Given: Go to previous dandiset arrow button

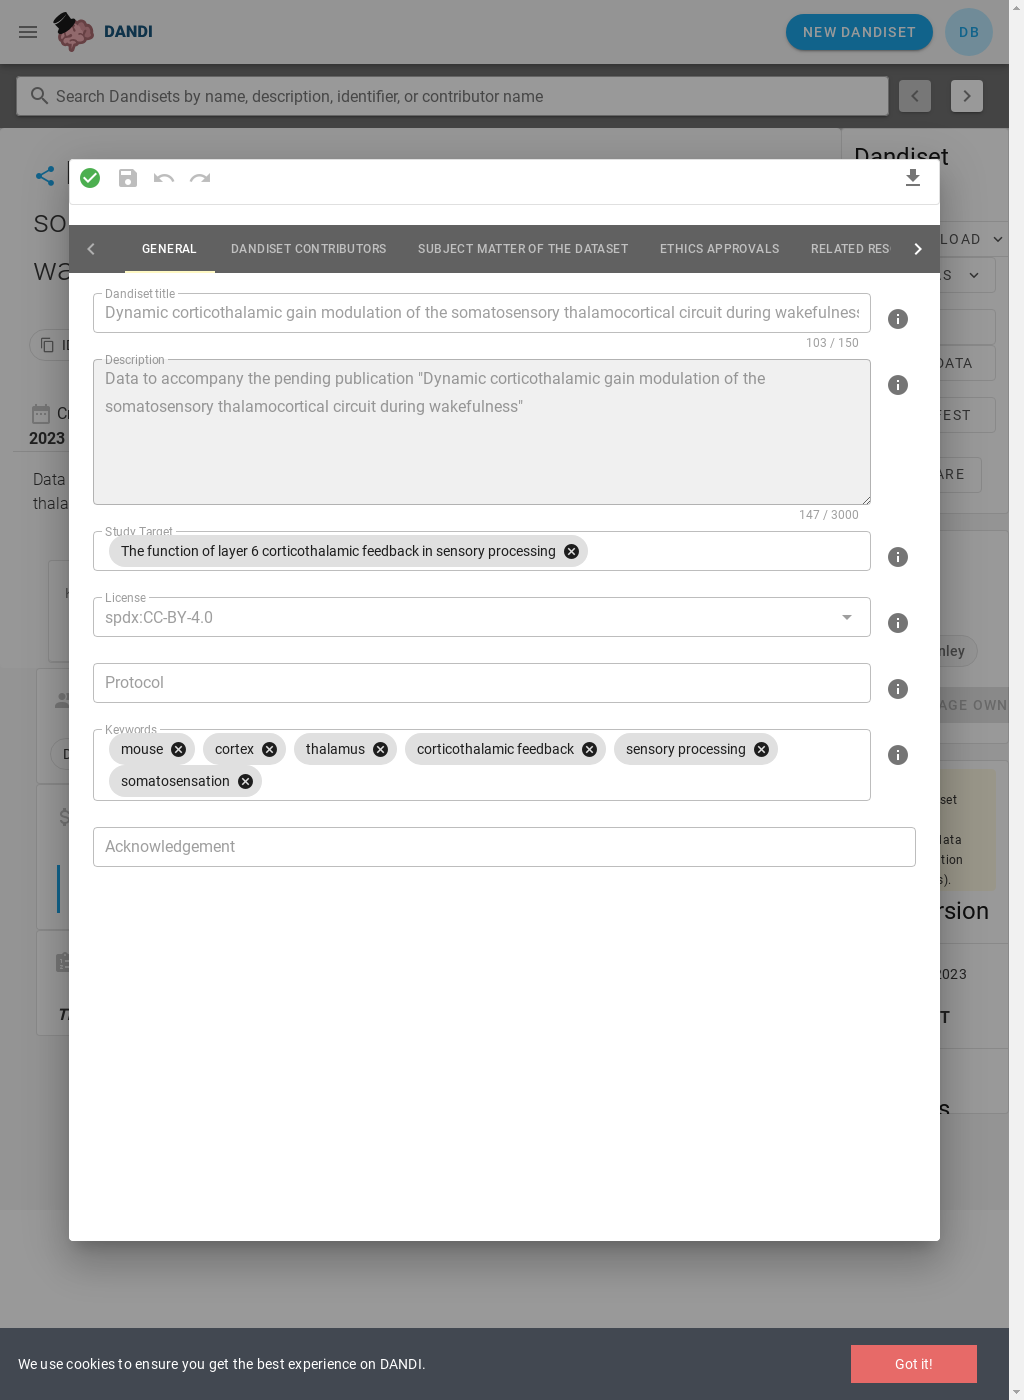Looking at the screenshot, I should (x=915, y=96).
